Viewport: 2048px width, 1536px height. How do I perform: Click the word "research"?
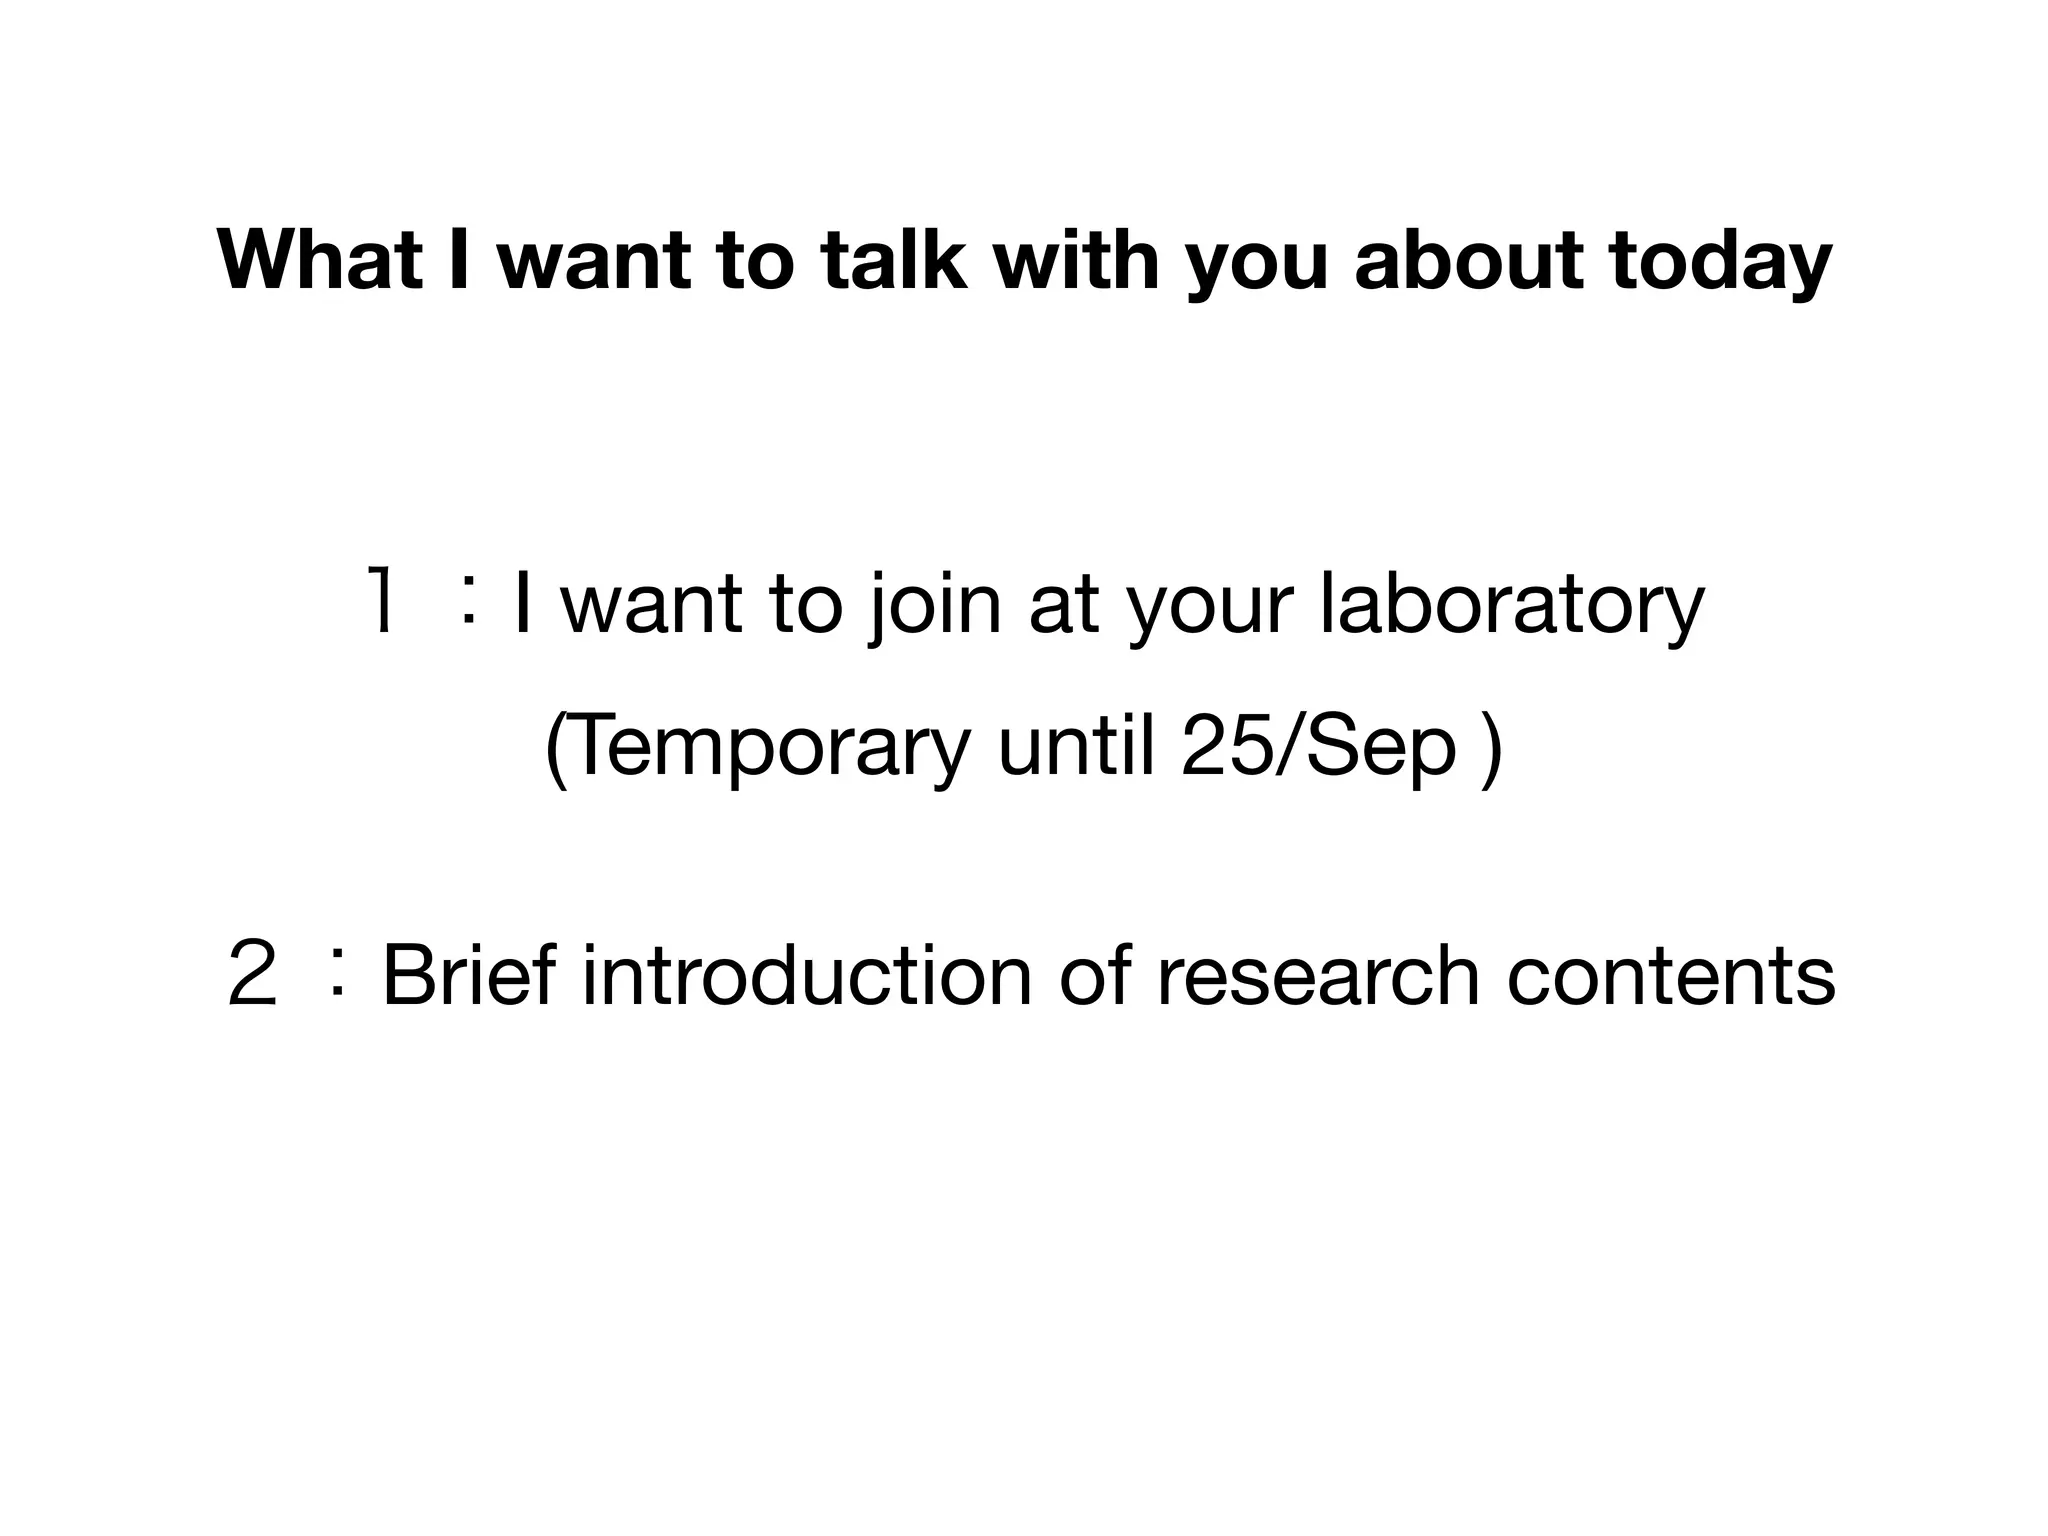click(x=1317, y=976)
